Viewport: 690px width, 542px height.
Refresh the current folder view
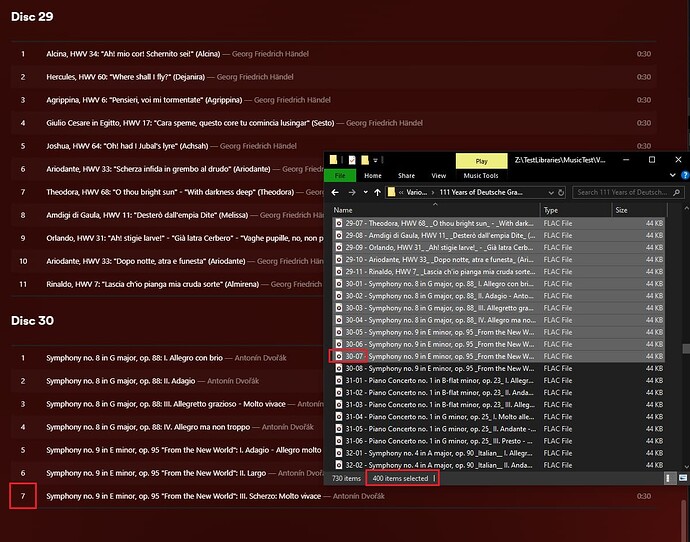click(561, 192)
